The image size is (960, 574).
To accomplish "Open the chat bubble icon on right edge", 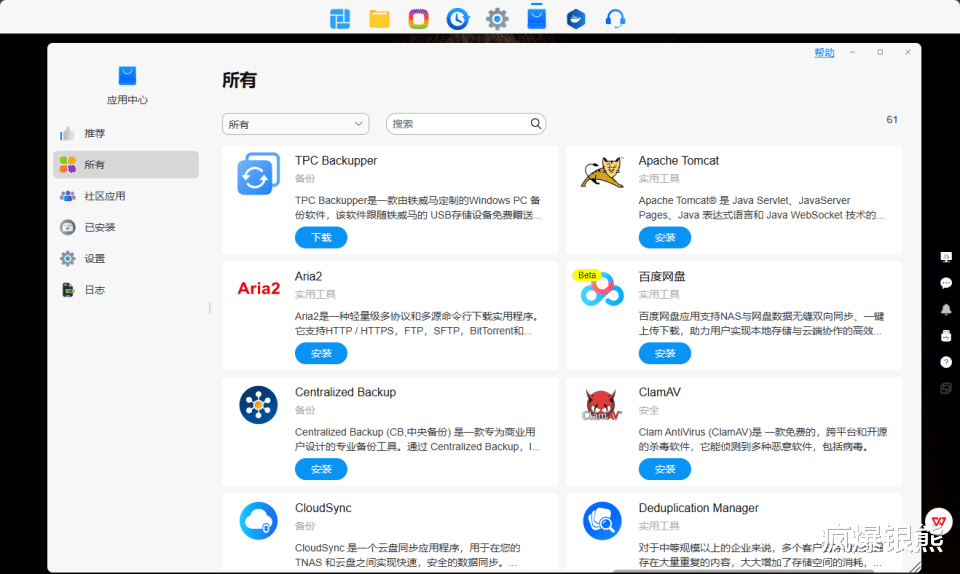I will (946, 283).
